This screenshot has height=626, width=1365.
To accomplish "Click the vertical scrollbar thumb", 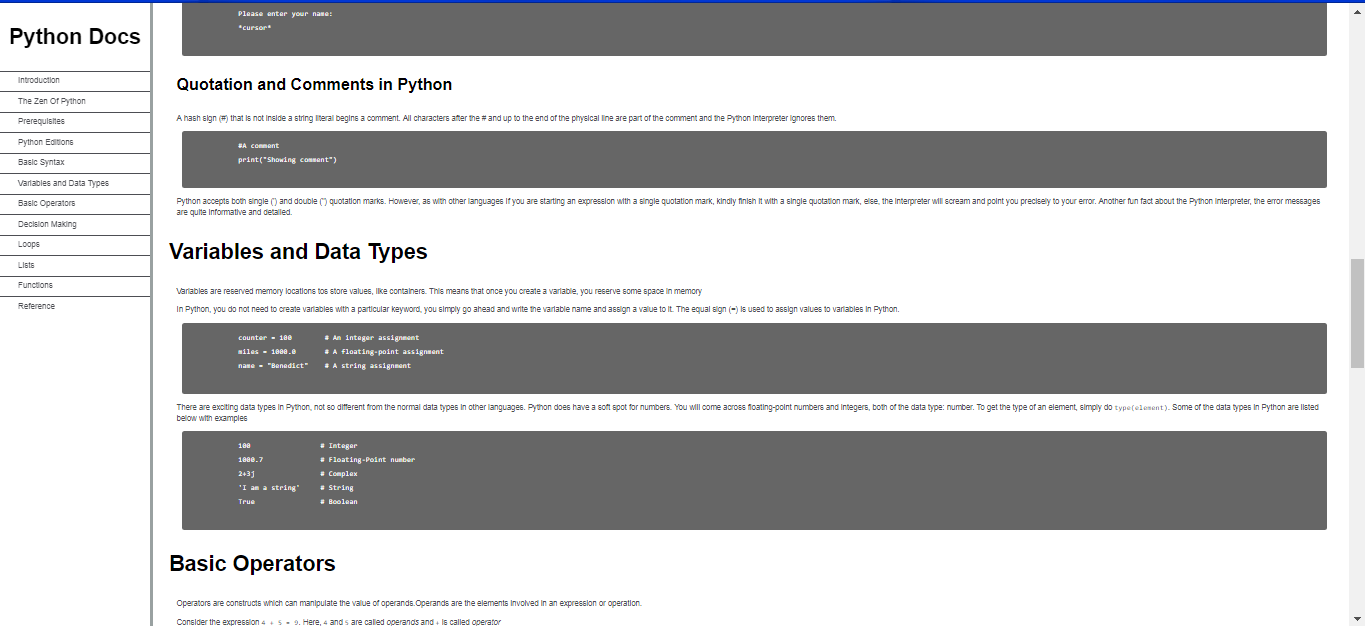I will pyautogui.click(x=1357, y=313).
